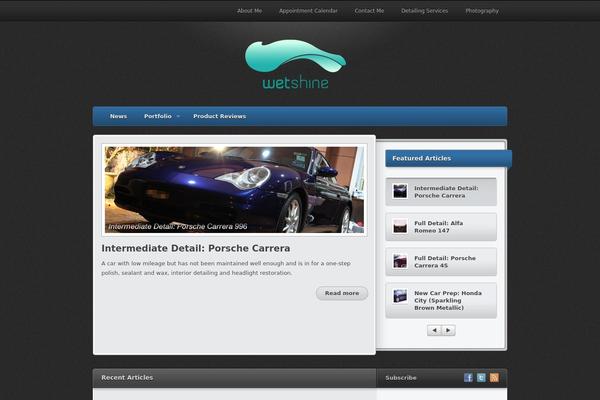Viewport: 600px width, 400px height.
Task: Click the next featured articles arrow
Action: point(448,330)
